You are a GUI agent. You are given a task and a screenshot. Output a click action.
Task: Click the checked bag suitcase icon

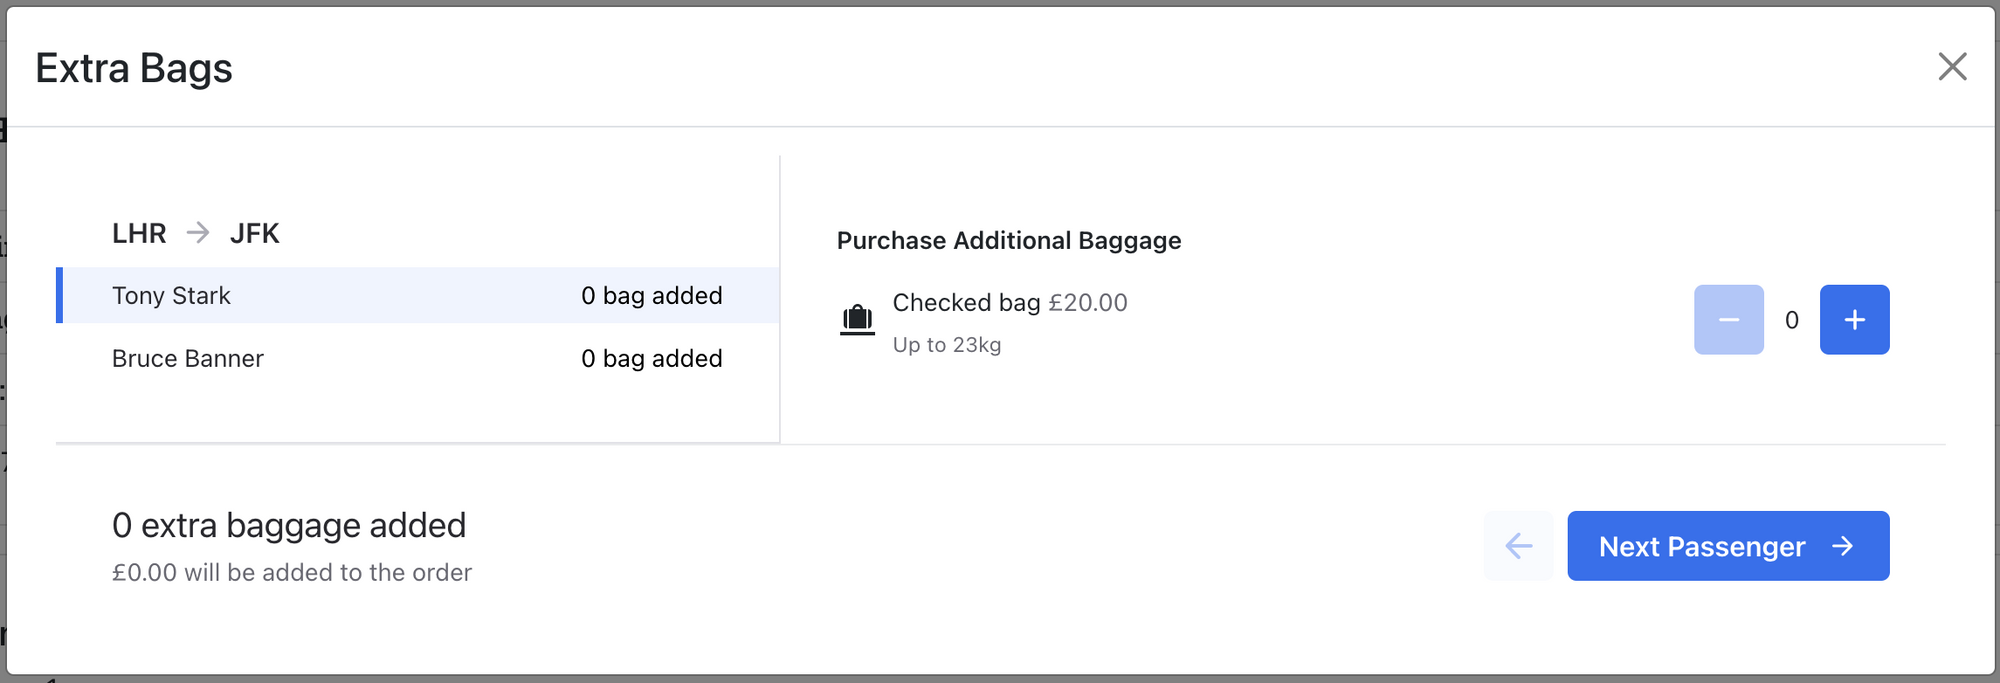click(856, 318)
